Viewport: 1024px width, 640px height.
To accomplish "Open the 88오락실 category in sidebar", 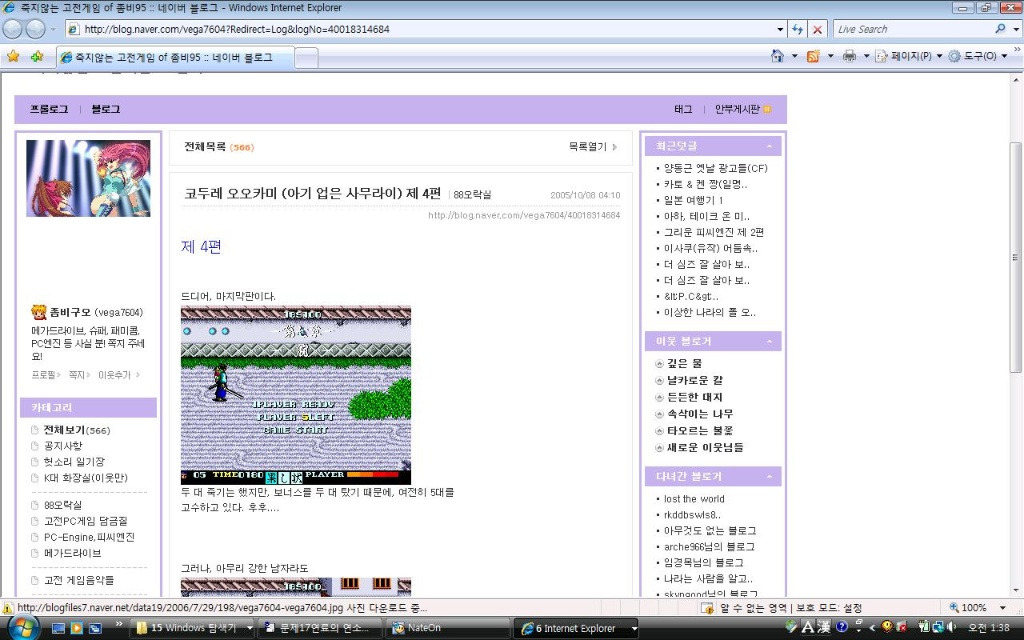I will (x=63, y=505).
